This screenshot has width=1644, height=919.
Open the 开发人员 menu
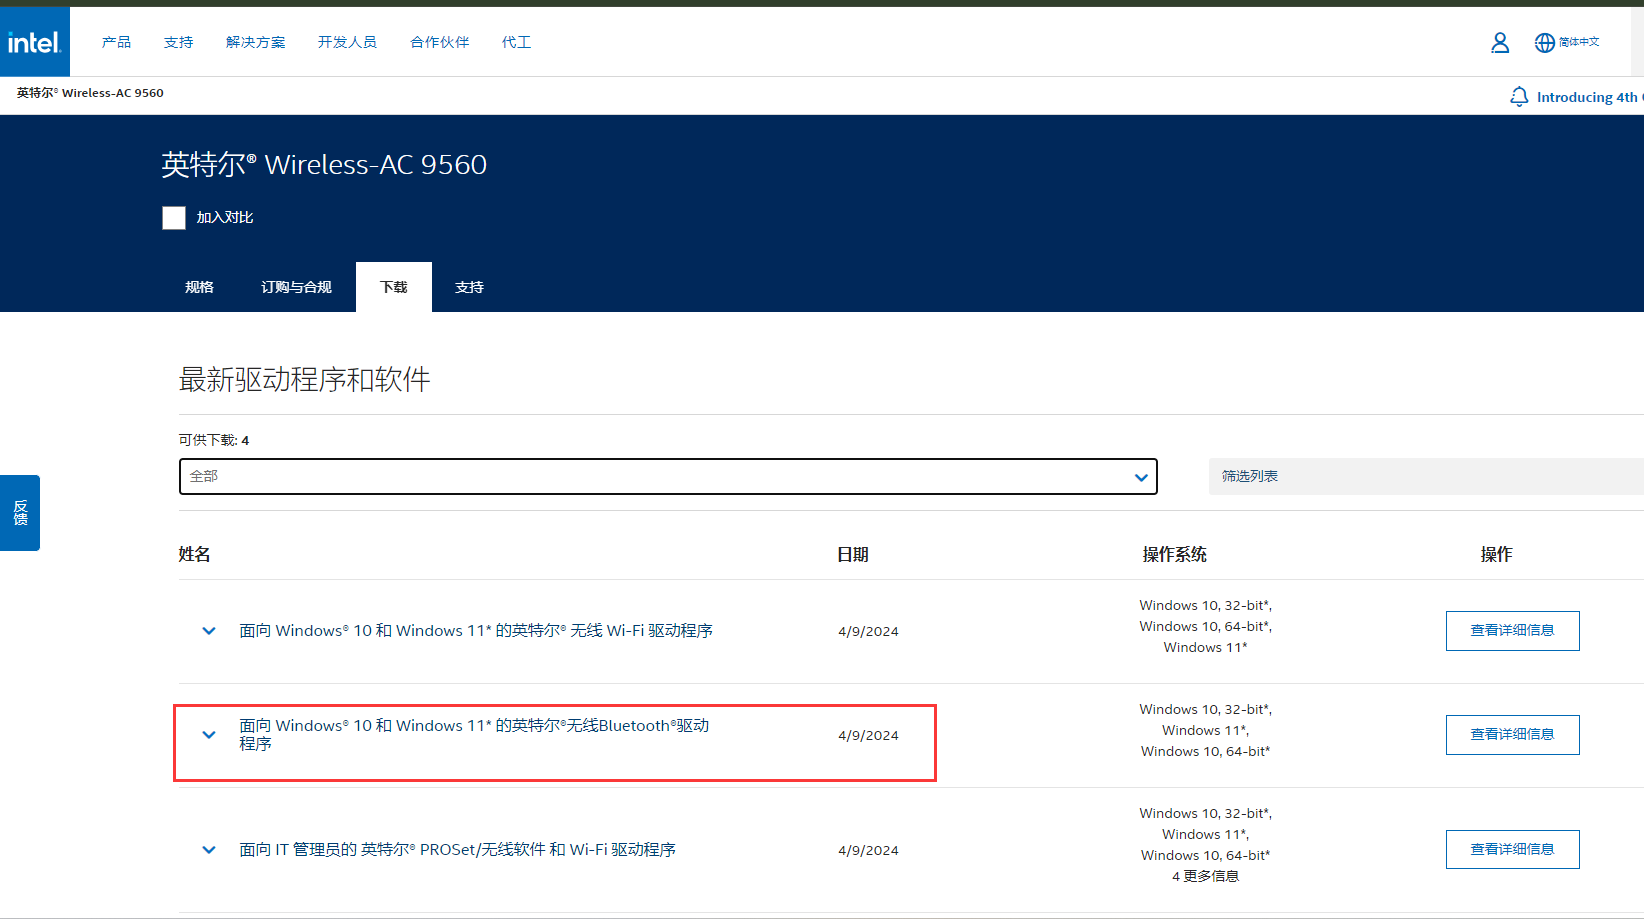click(347, 42)
